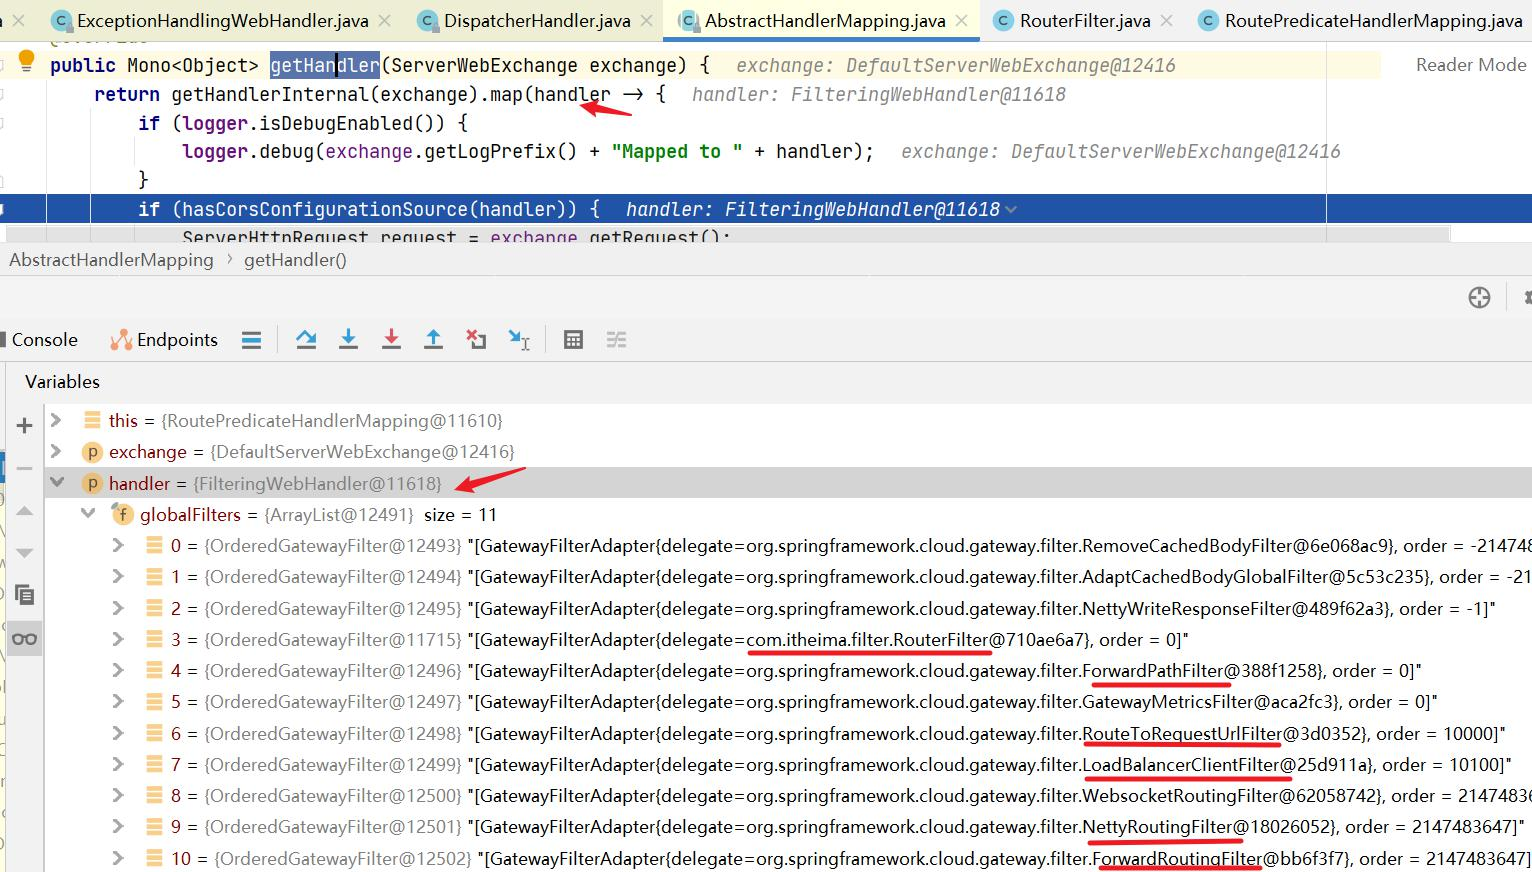Expand the 'this' variable node

[57, 420]
